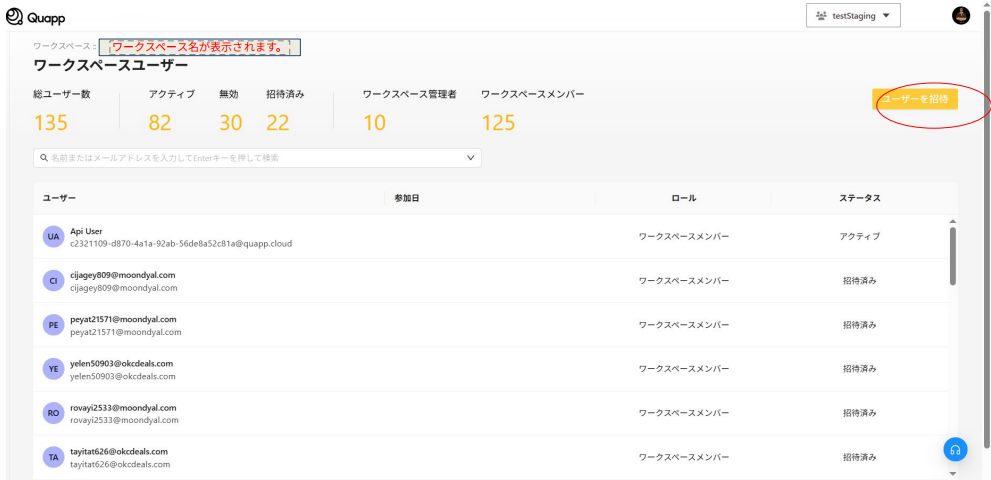Open the headset support chat button
Image resolution: width=991 pixels, height=480 pixels.
pos(955,449)
